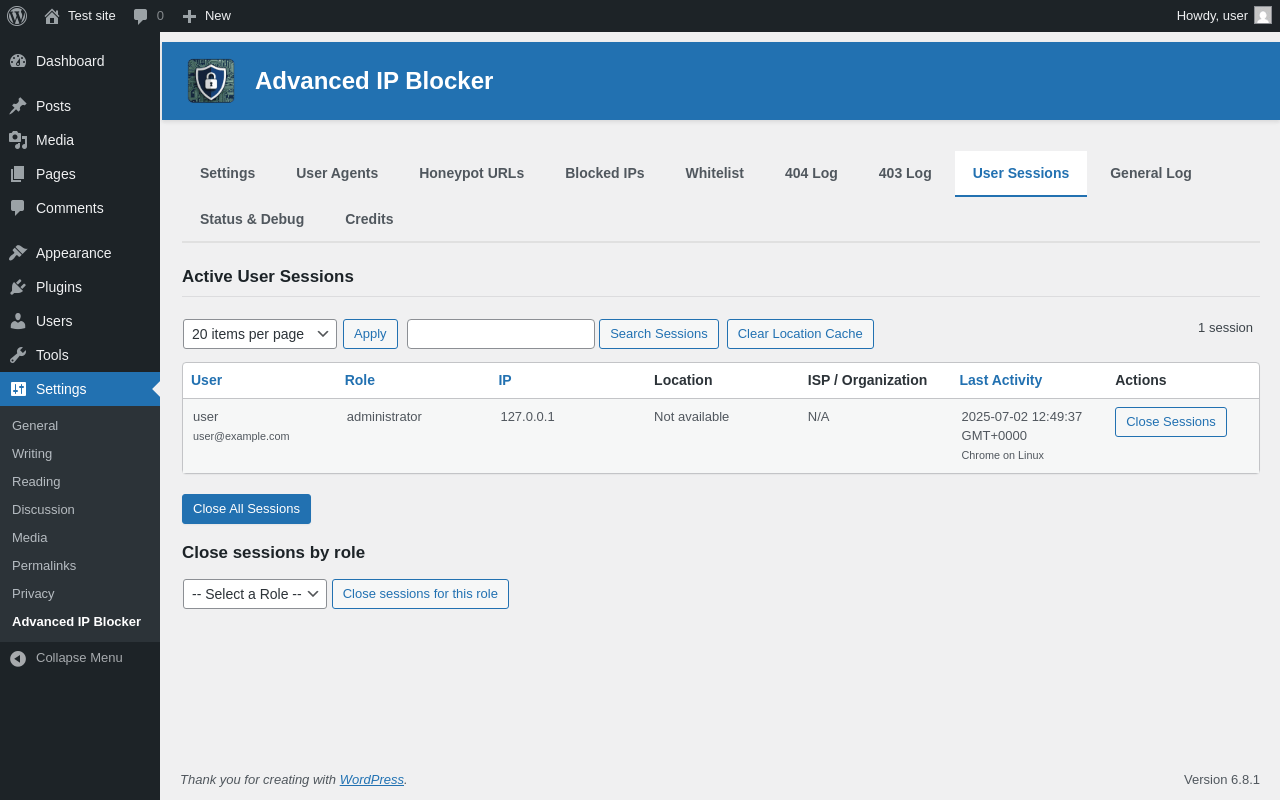Open the Credits tab
1280x800 pixels.
[x=369, y=219]
